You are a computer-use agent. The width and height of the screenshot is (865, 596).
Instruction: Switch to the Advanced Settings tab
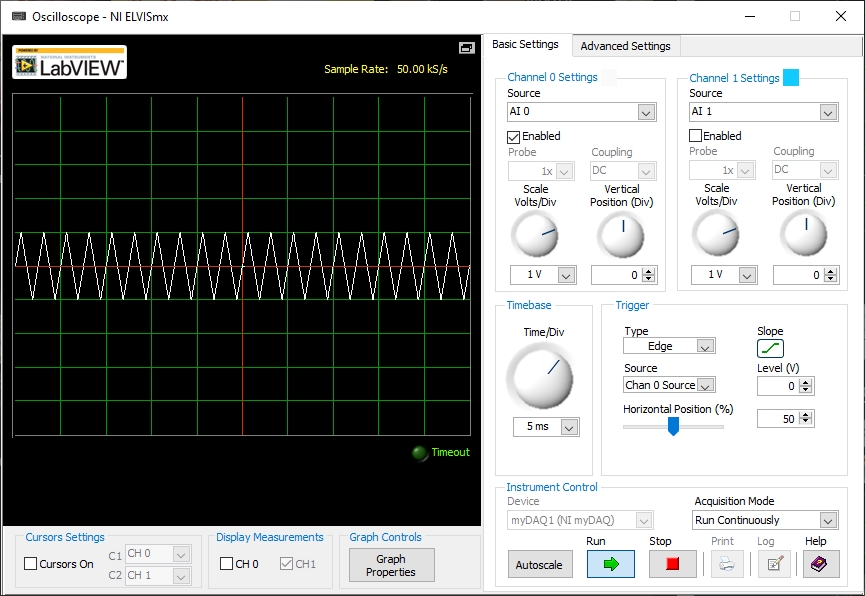[626, 46]
